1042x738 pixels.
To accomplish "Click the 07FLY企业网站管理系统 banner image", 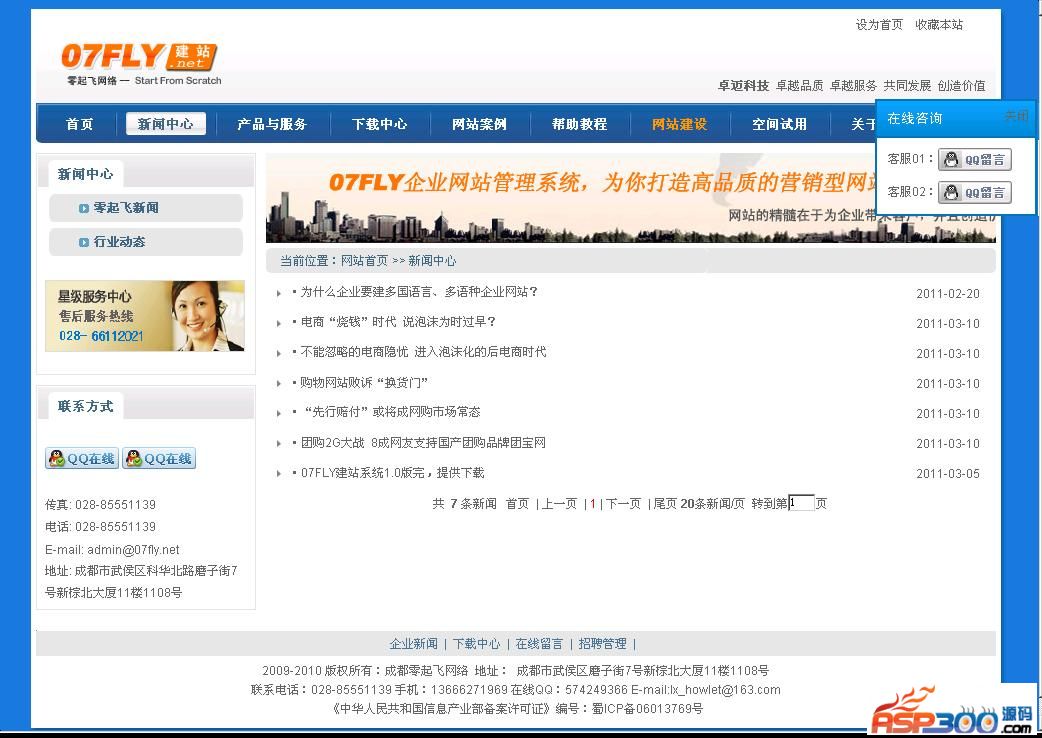I will click(631, 199).
